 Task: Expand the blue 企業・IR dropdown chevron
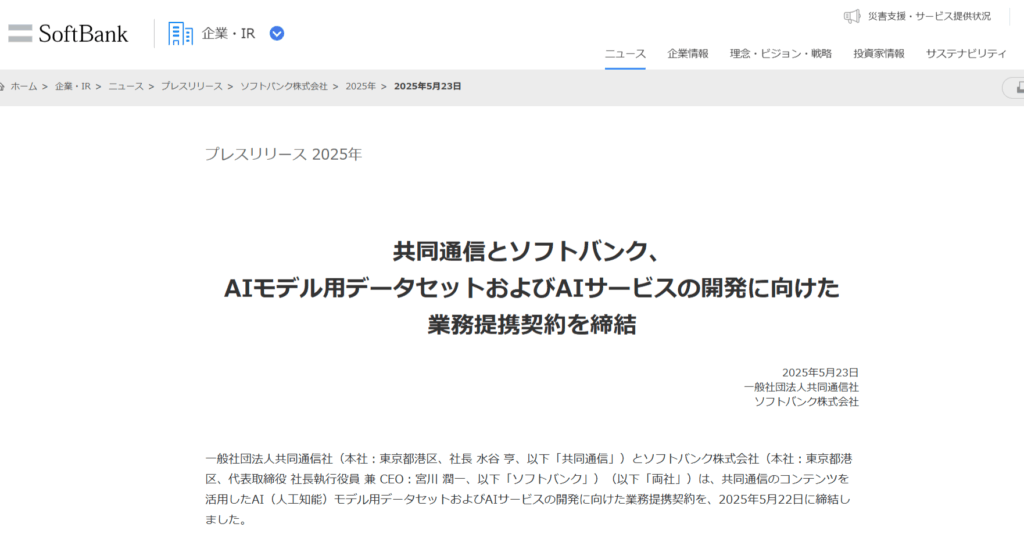click(277, 33)
